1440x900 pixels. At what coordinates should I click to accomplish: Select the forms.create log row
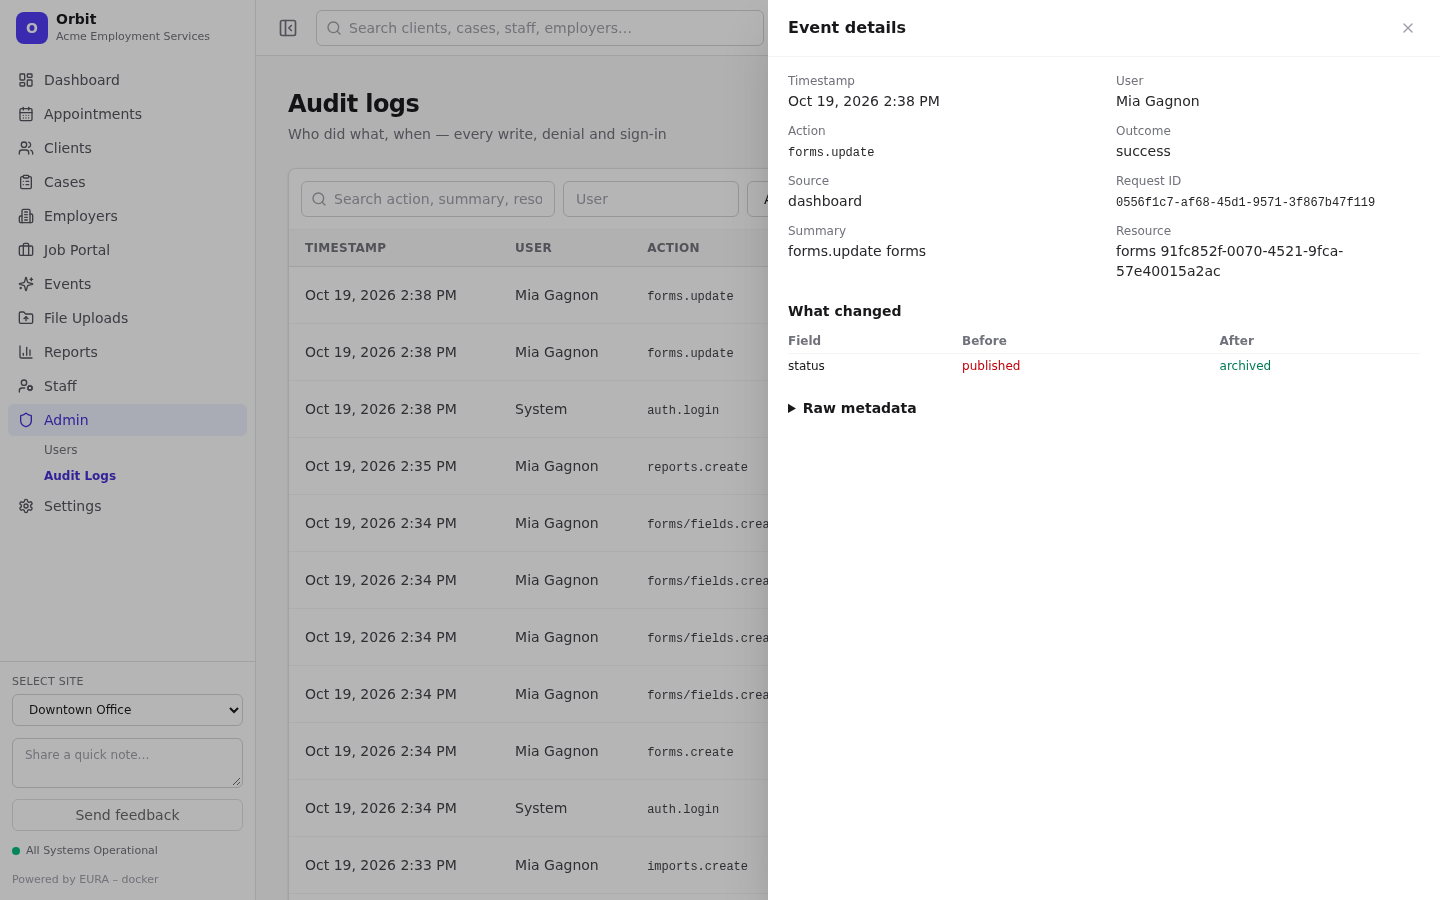pyautogui.click(x=528, y=751)
